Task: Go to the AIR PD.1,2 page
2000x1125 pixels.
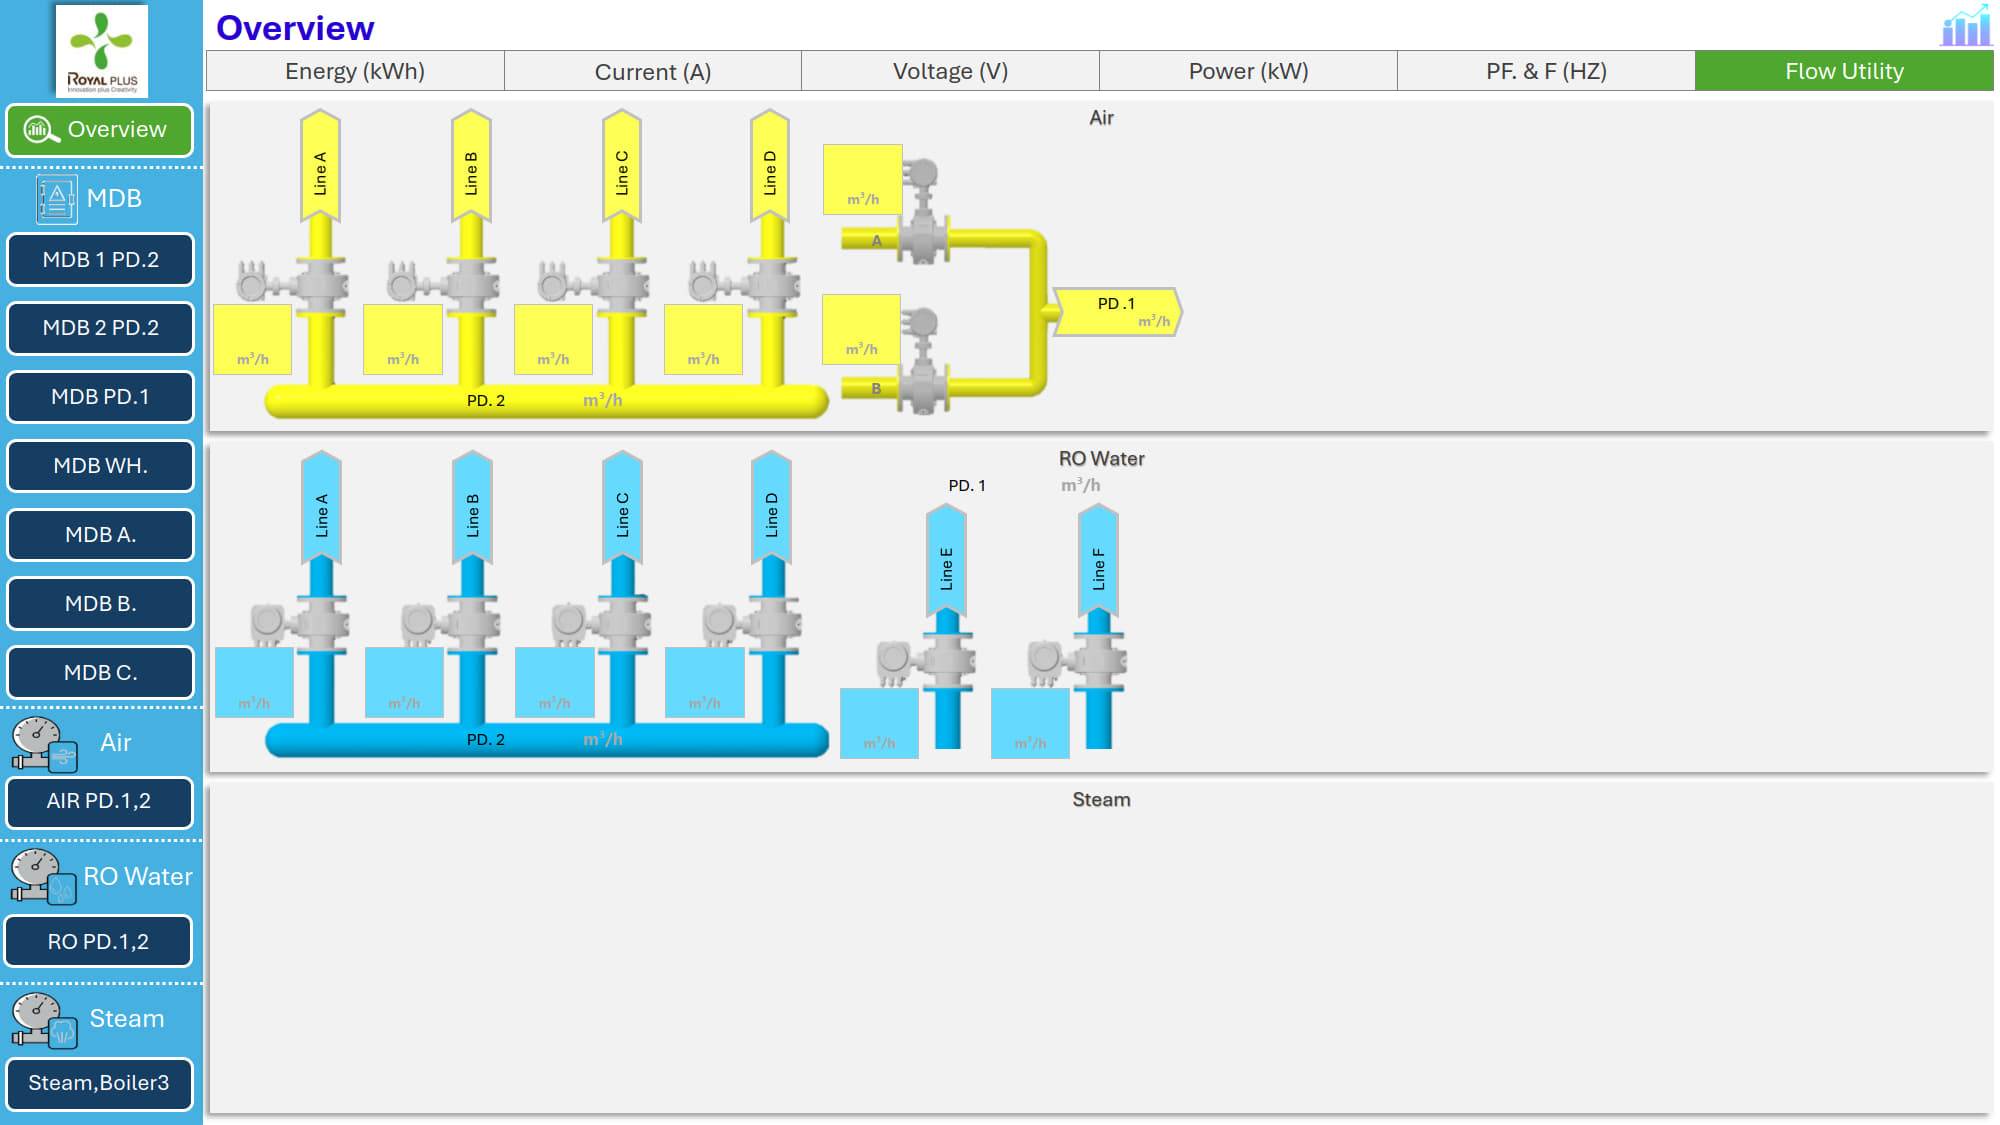Action: (99, 801)
